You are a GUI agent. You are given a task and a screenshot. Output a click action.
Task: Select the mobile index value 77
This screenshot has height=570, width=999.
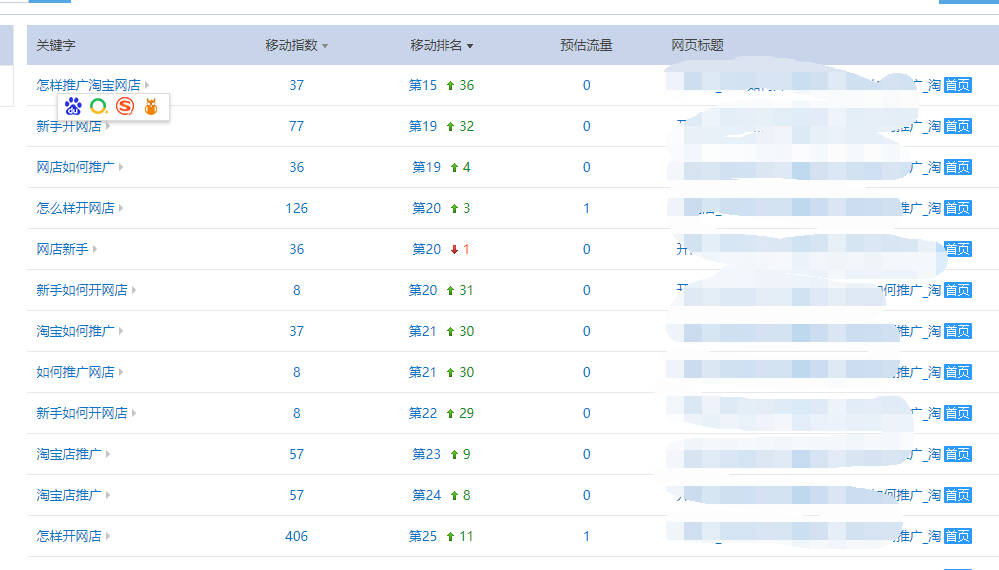(x=296, y=126)
